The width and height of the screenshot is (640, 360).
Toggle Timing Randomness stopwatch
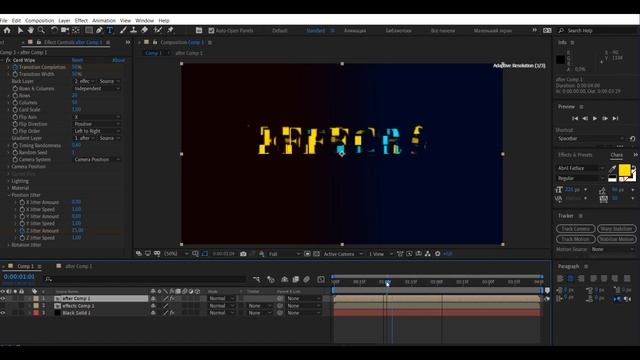coord(15,145)
